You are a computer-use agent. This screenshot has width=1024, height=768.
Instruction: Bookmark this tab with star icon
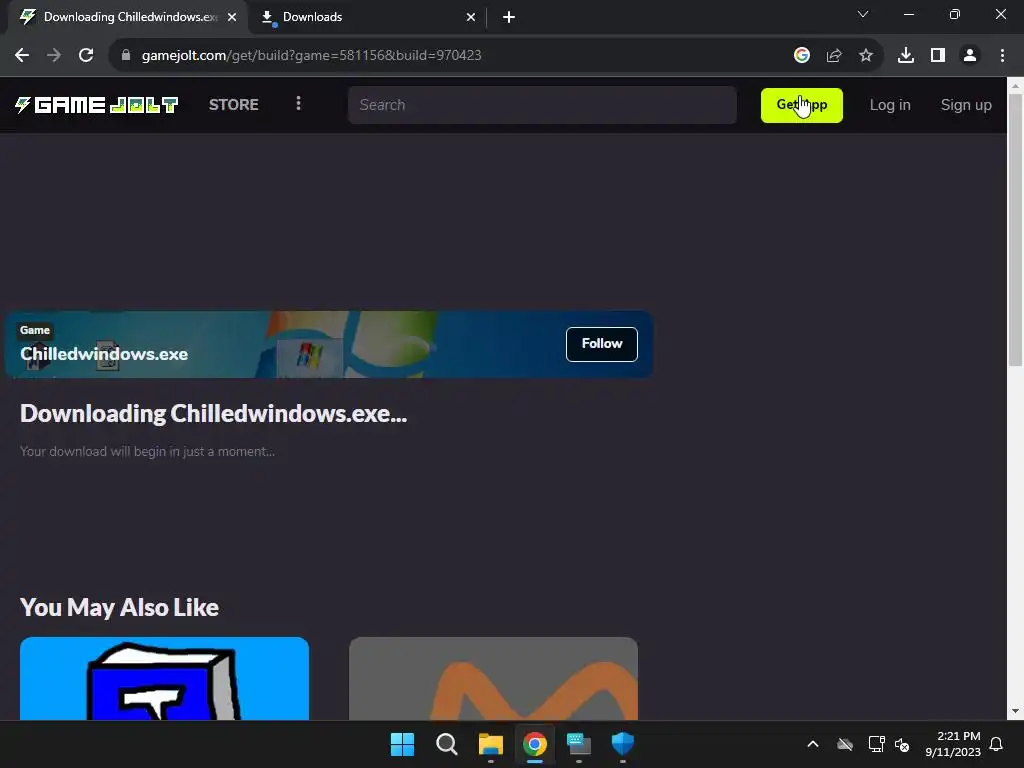[866, 56]
